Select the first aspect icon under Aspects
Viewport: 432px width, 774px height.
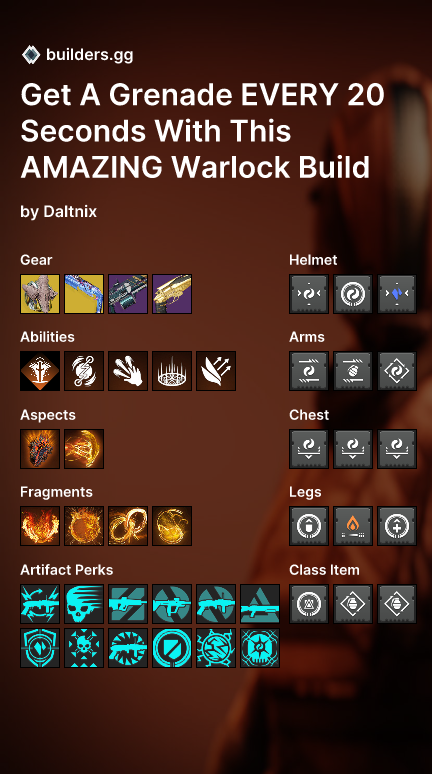coord(40,449)
